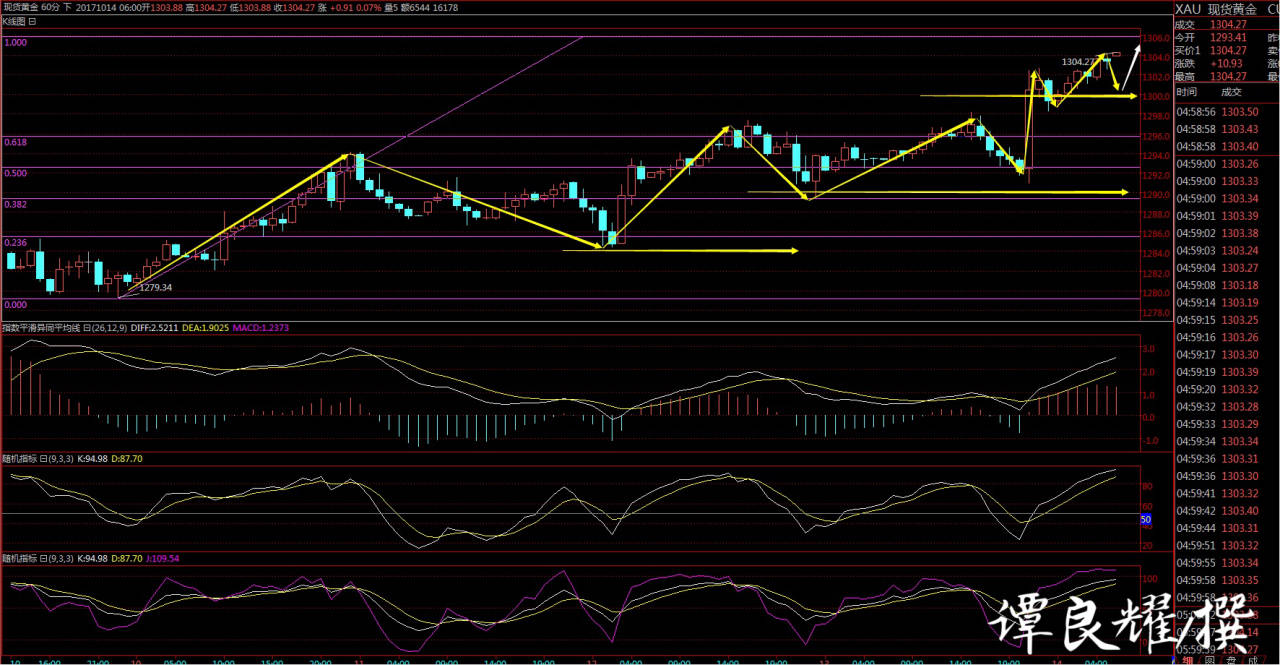Screen dimensions: 1280x665
Task: Select the 0.618 Fibonacci level label
Action: (15, 142)
